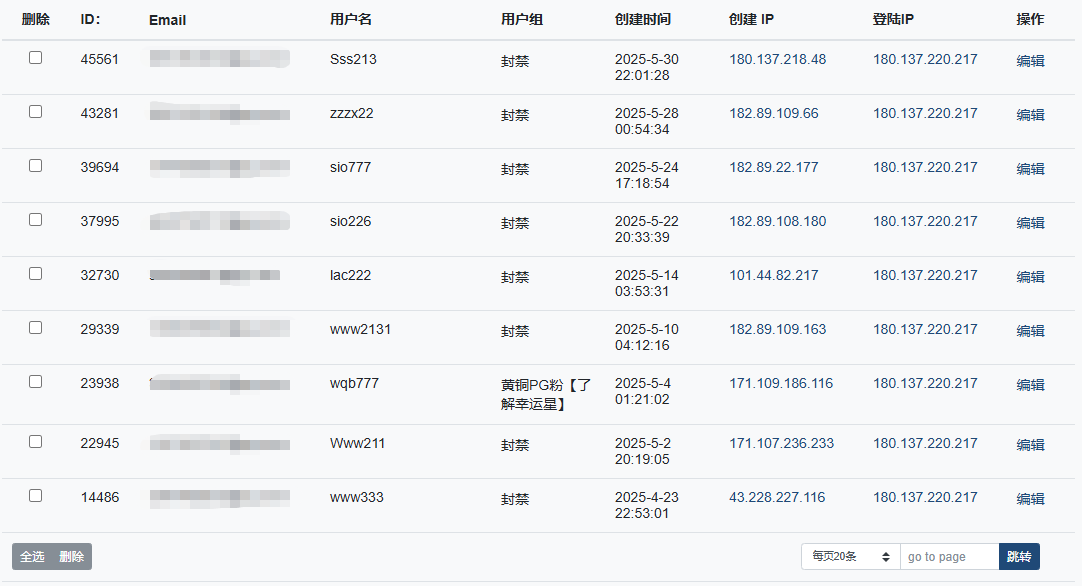1082x586 pixels.
Task: Tick the checkbox for ID 45561
Action: click(35, 58)
